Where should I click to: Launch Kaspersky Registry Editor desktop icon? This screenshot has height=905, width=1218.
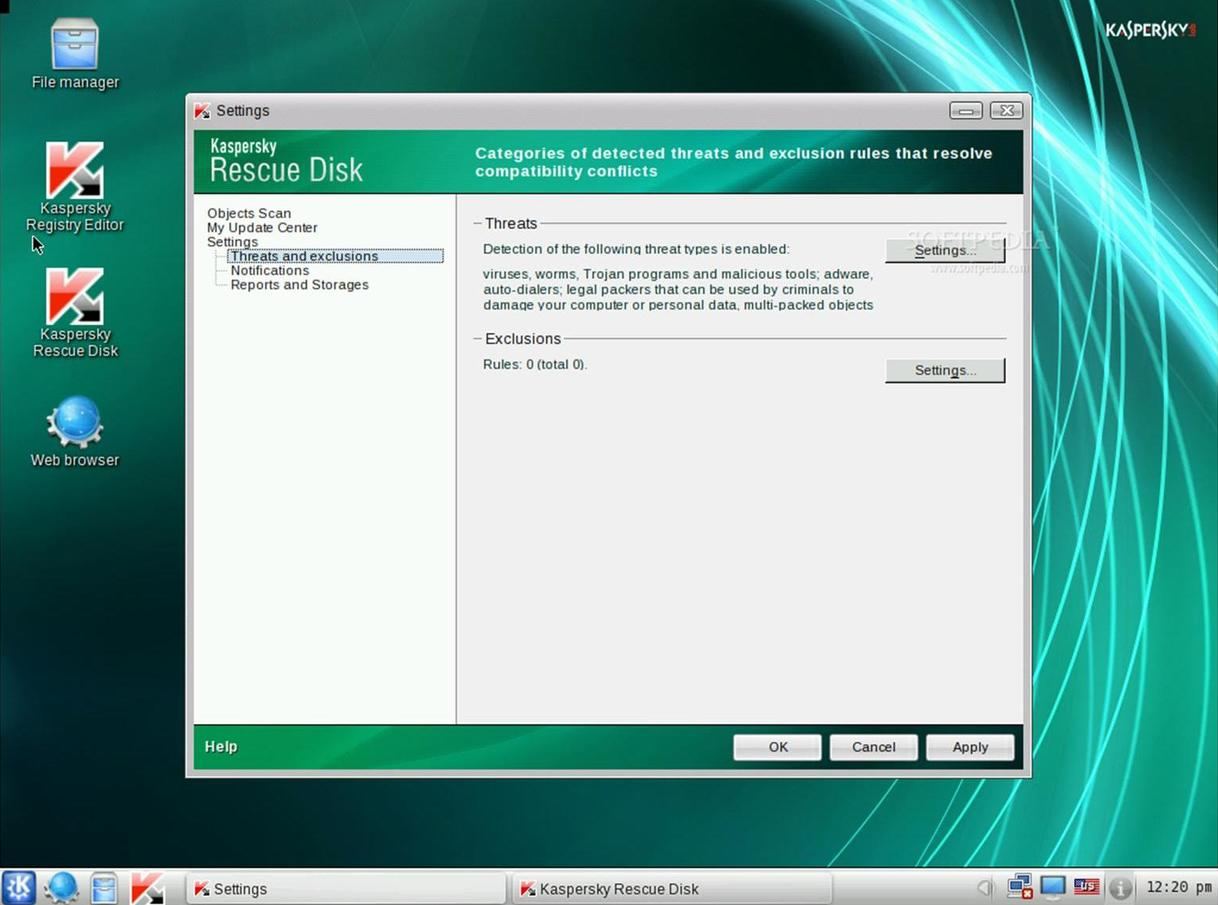click(75, 187)
